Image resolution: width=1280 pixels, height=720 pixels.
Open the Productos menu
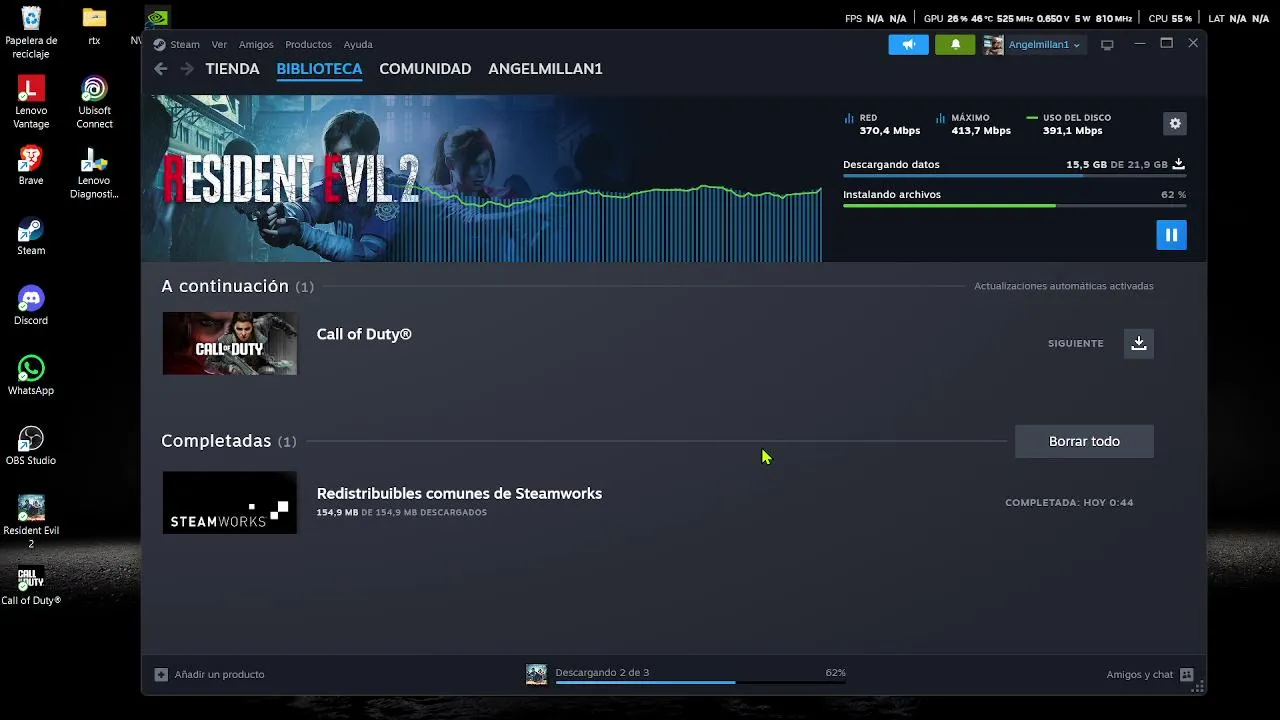[308, 44]
